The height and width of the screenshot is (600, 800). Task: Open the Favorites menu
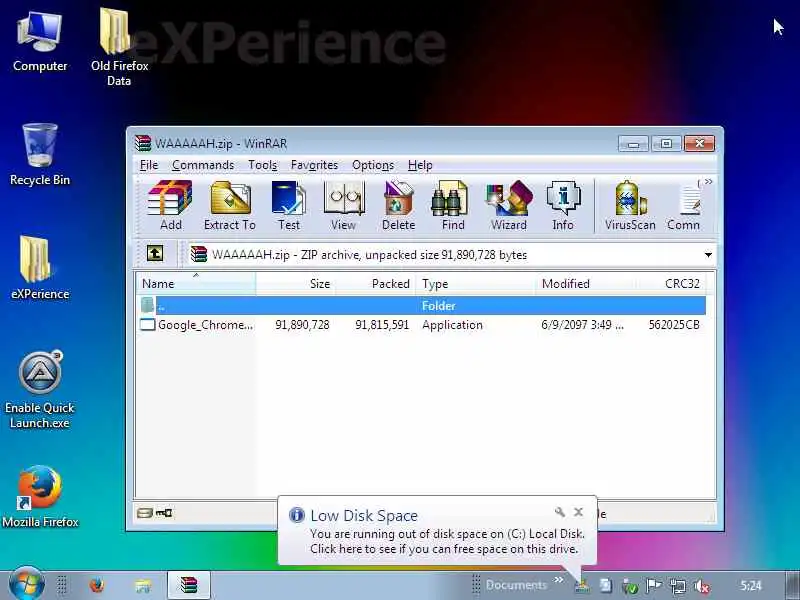314,165
